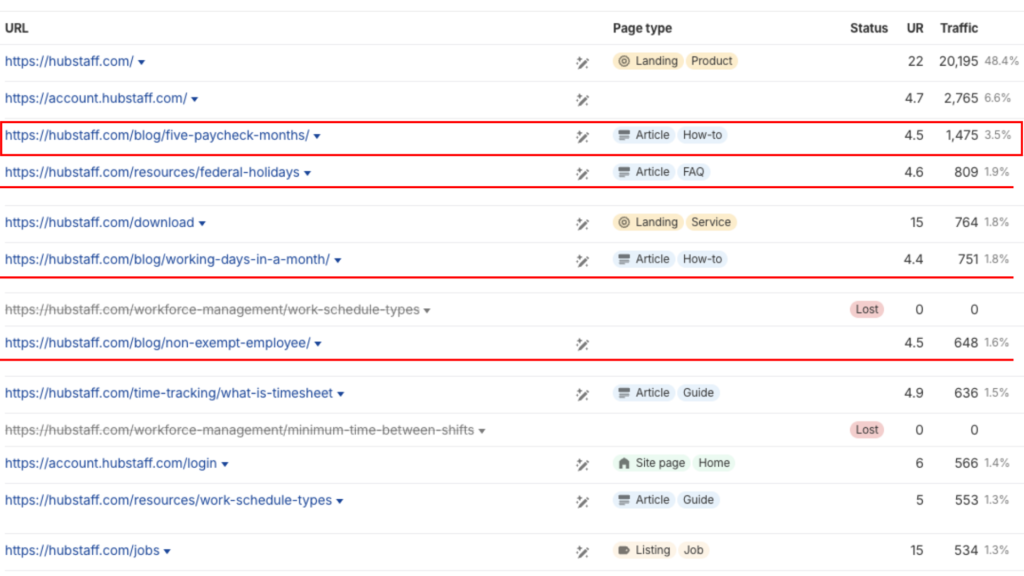The image size is (1024, 576).
Task: Click UR value 22 in hubstaff.com/ row
Action: pos(916,61)
